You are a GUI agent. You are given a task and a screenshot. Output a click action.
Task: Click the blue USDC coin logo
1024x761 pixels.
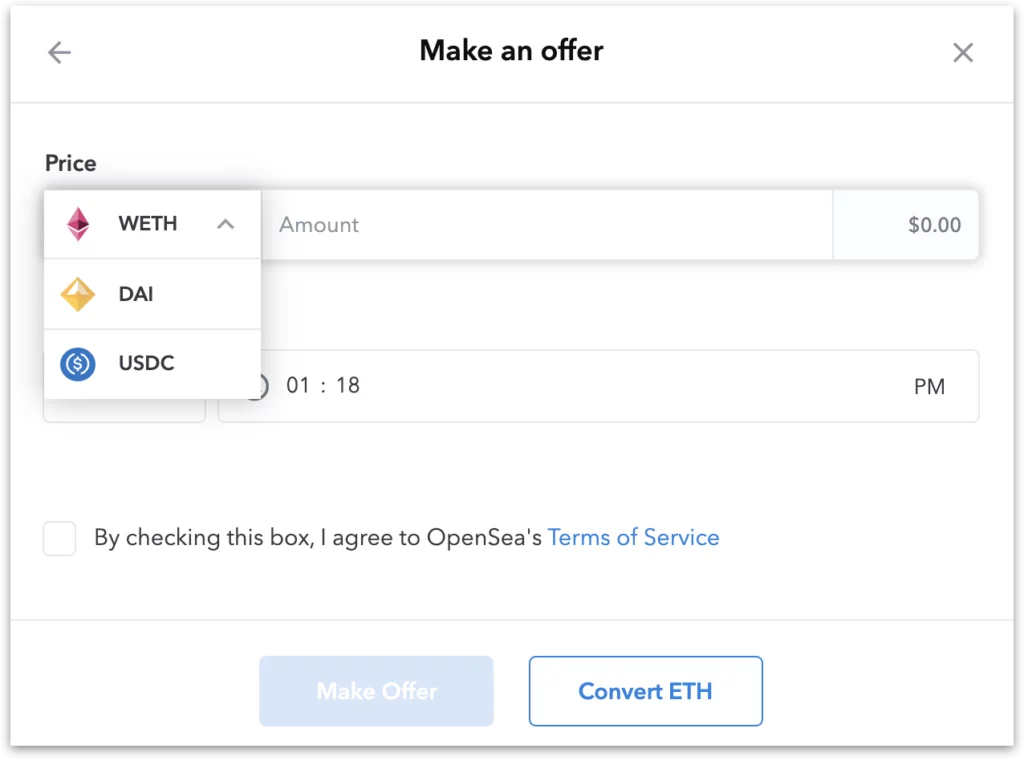click(78, 364)
